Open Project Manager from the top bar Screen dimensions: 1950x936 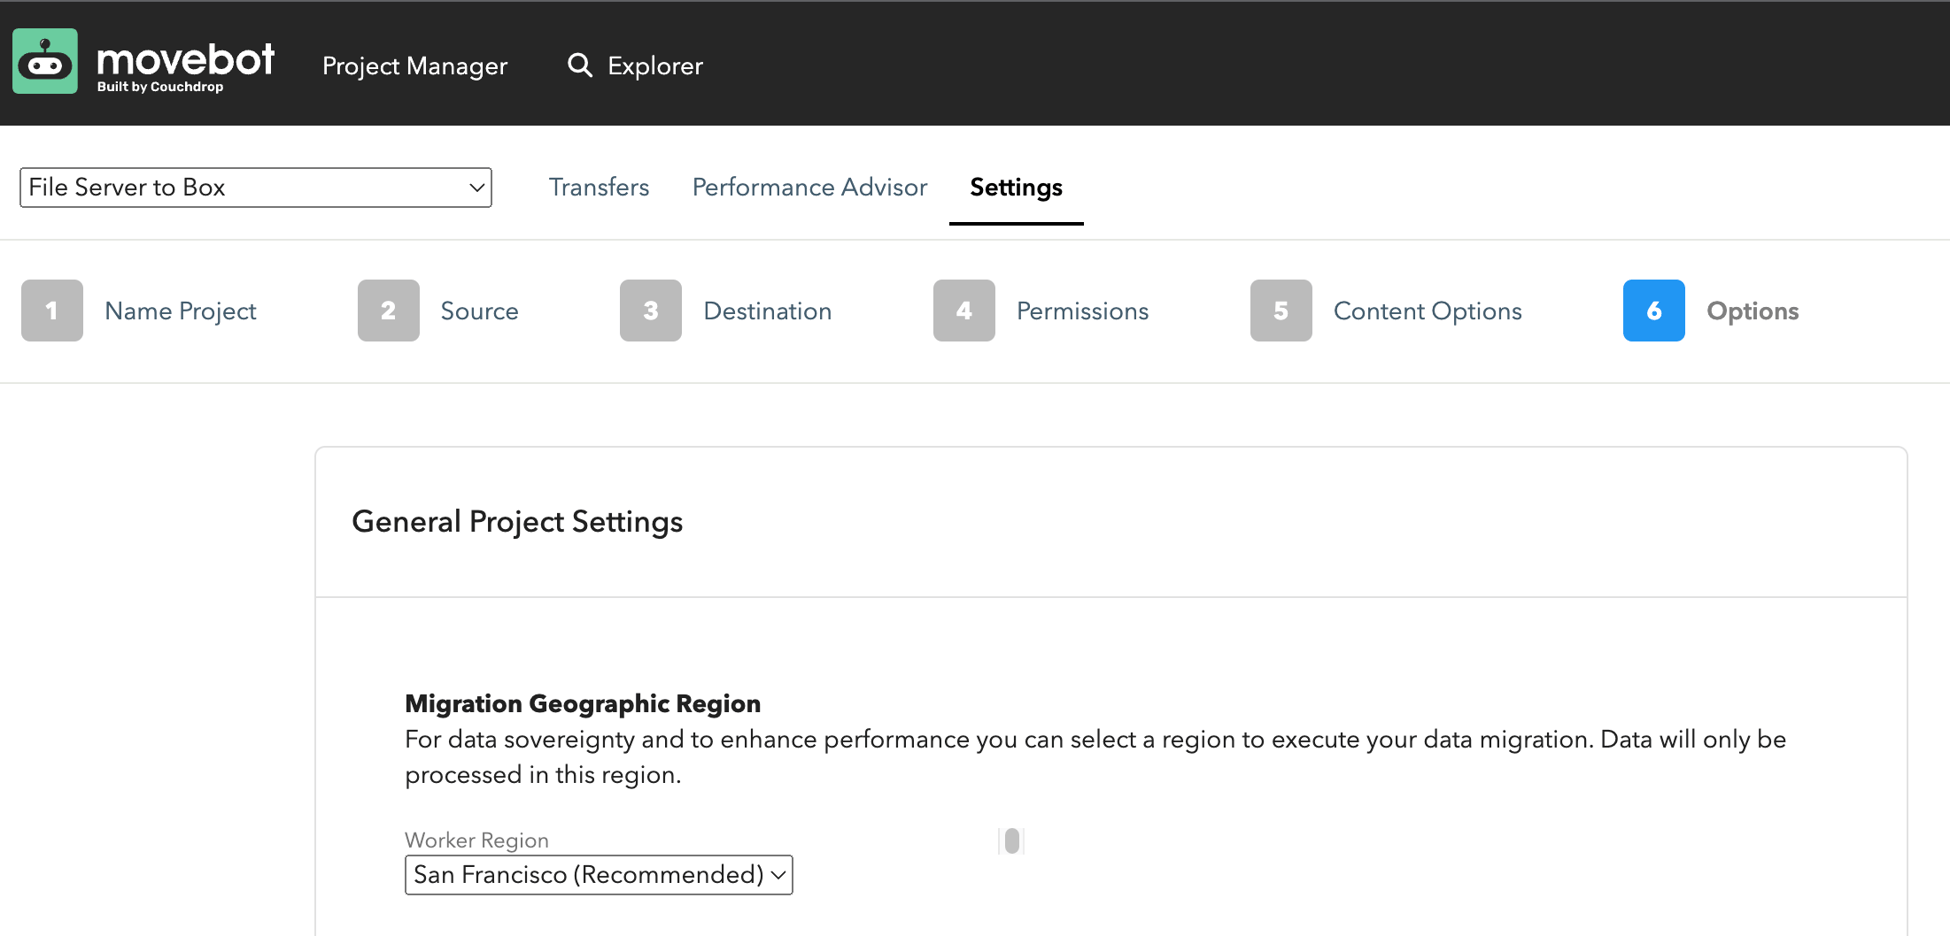(414, 65)
